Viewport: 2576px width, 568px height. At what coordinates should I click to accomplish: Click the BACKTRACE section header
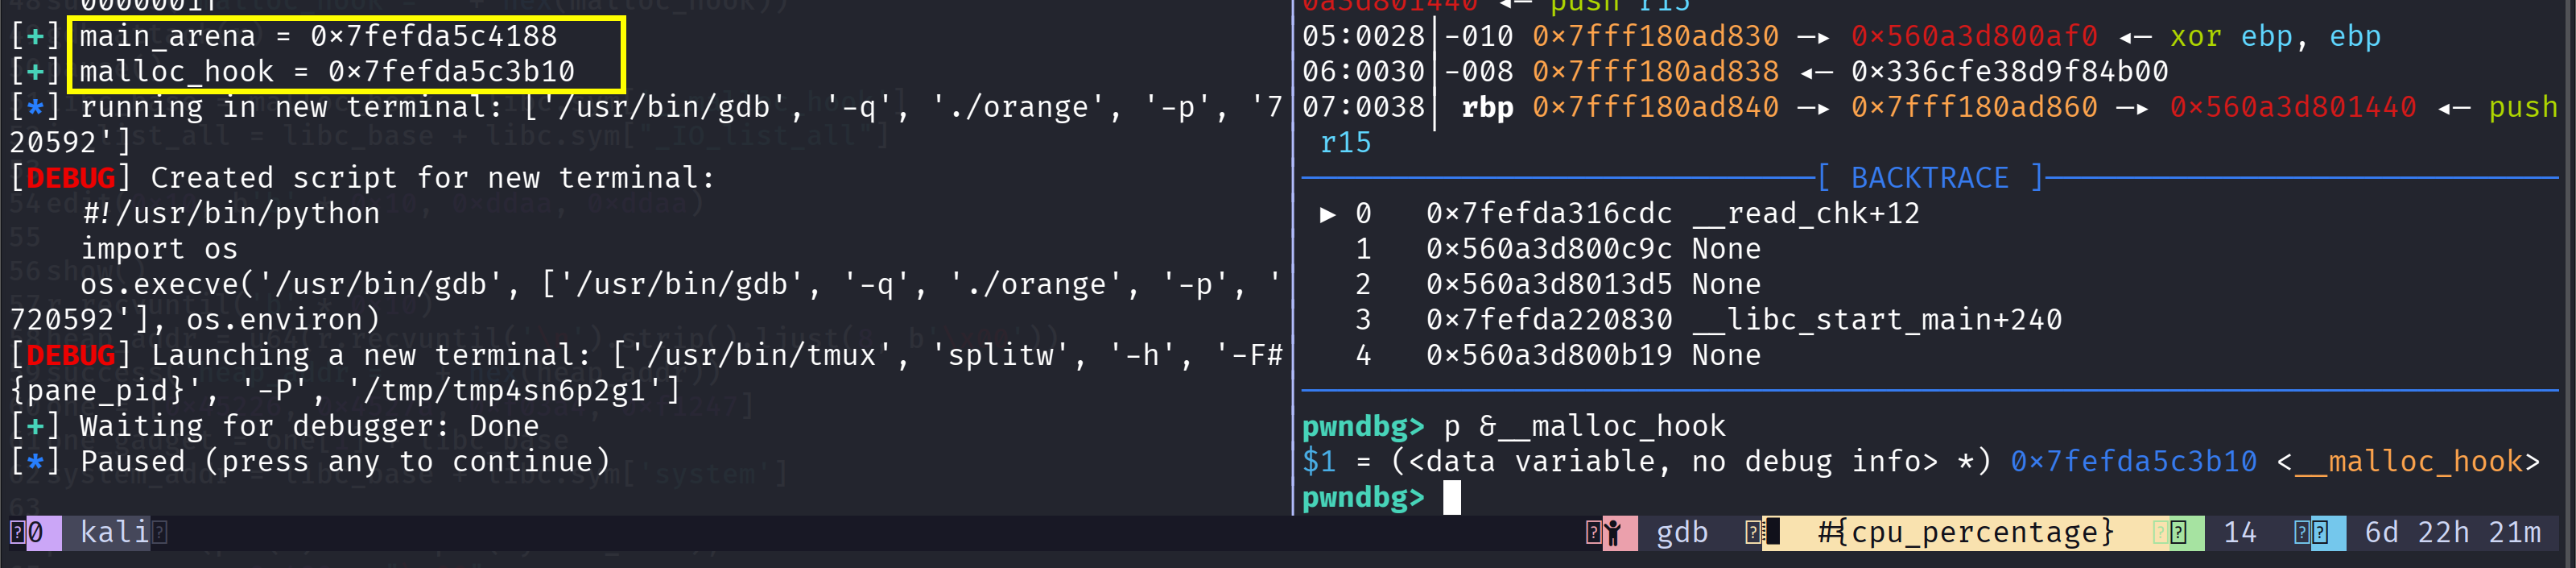1930,178
